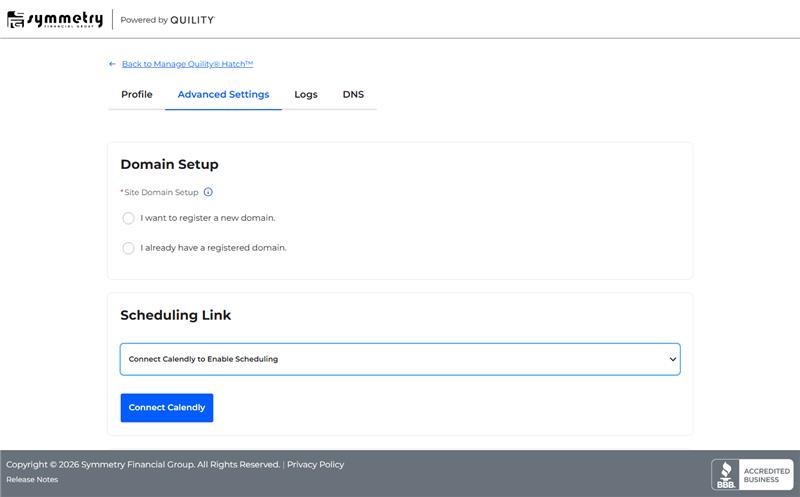Click the back arrow icon beside Manage Quility Hatch
Image resolution: width=800 pixels, height=497 pixels.
112,64
